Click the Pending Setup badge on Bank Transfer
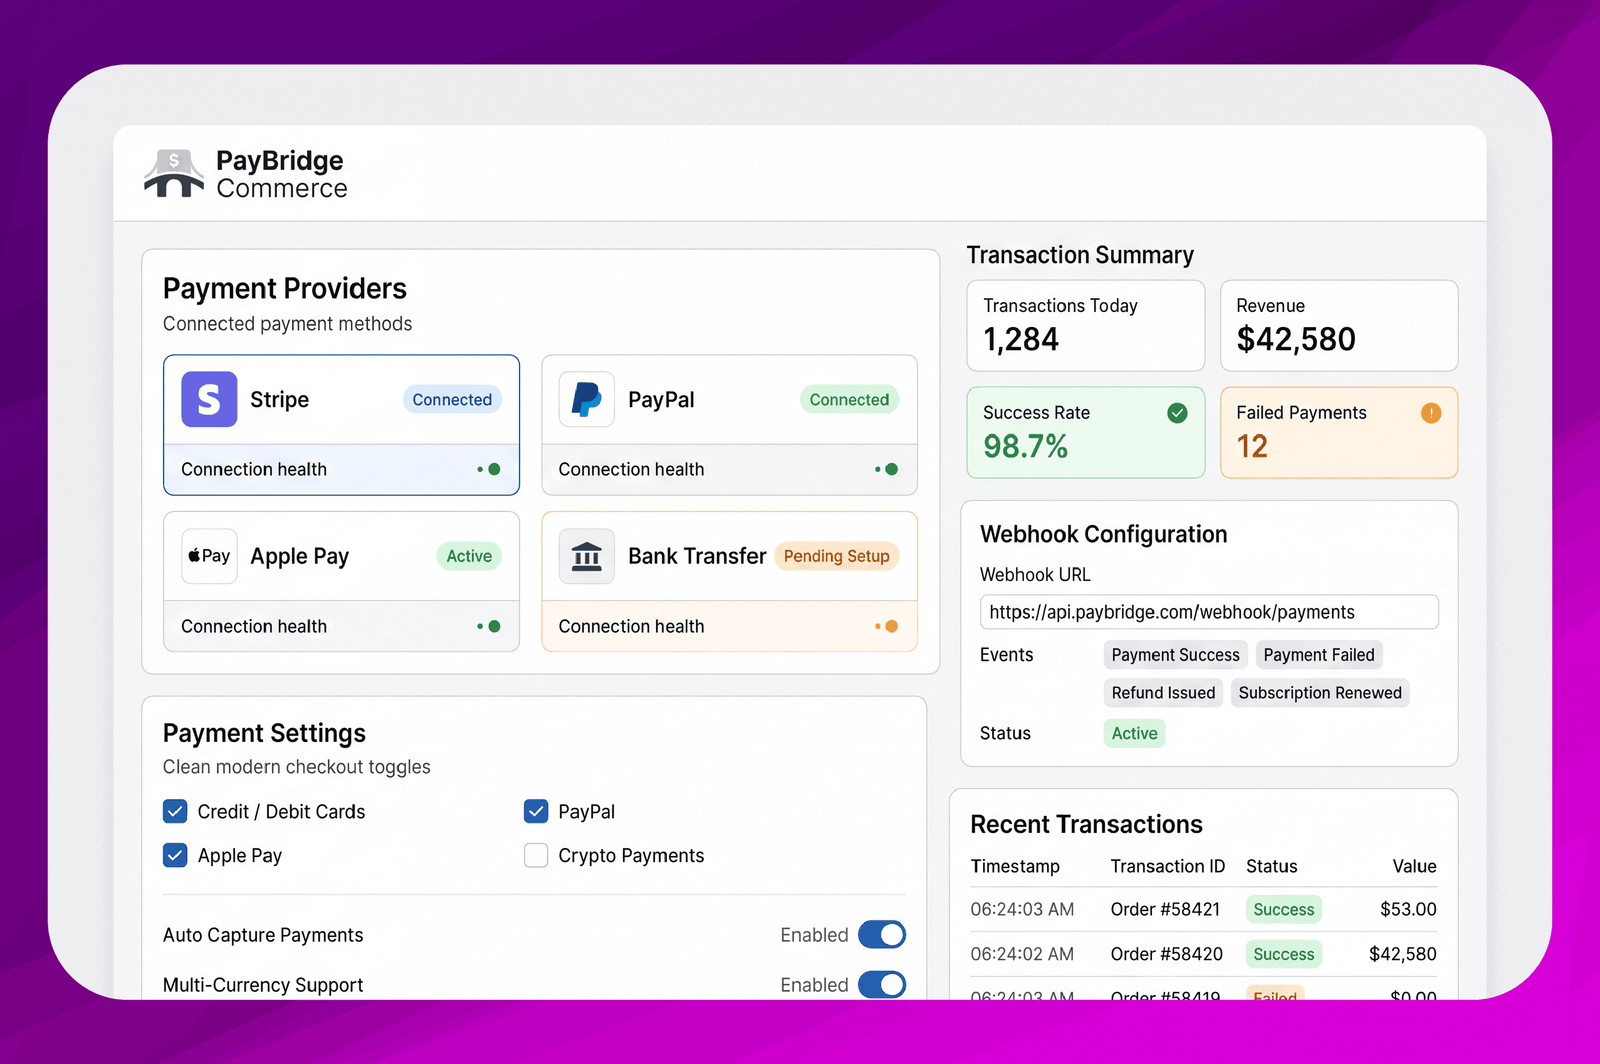The height and width of the screenshot is (1064, 1600). pos(837,556)
